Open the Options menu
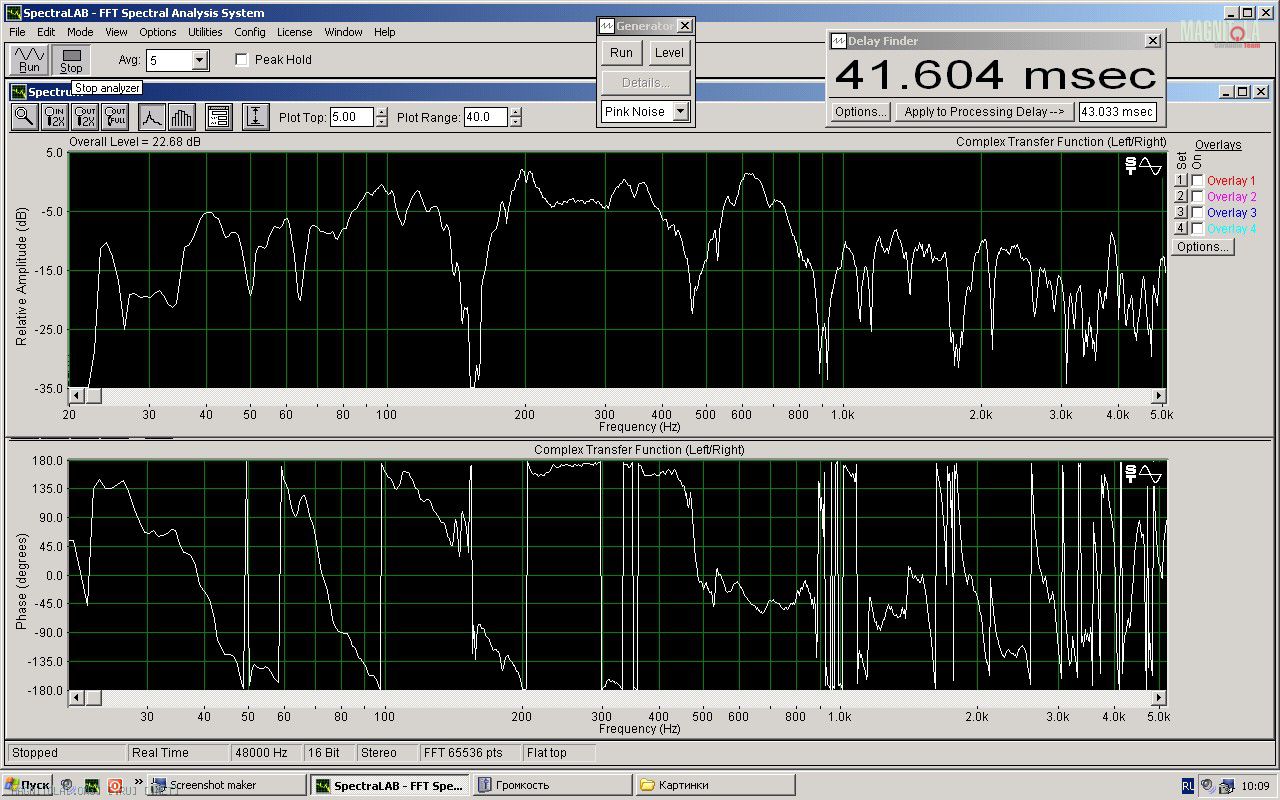The width and height of the screenshot is (1280, 800). coord(158,32)
